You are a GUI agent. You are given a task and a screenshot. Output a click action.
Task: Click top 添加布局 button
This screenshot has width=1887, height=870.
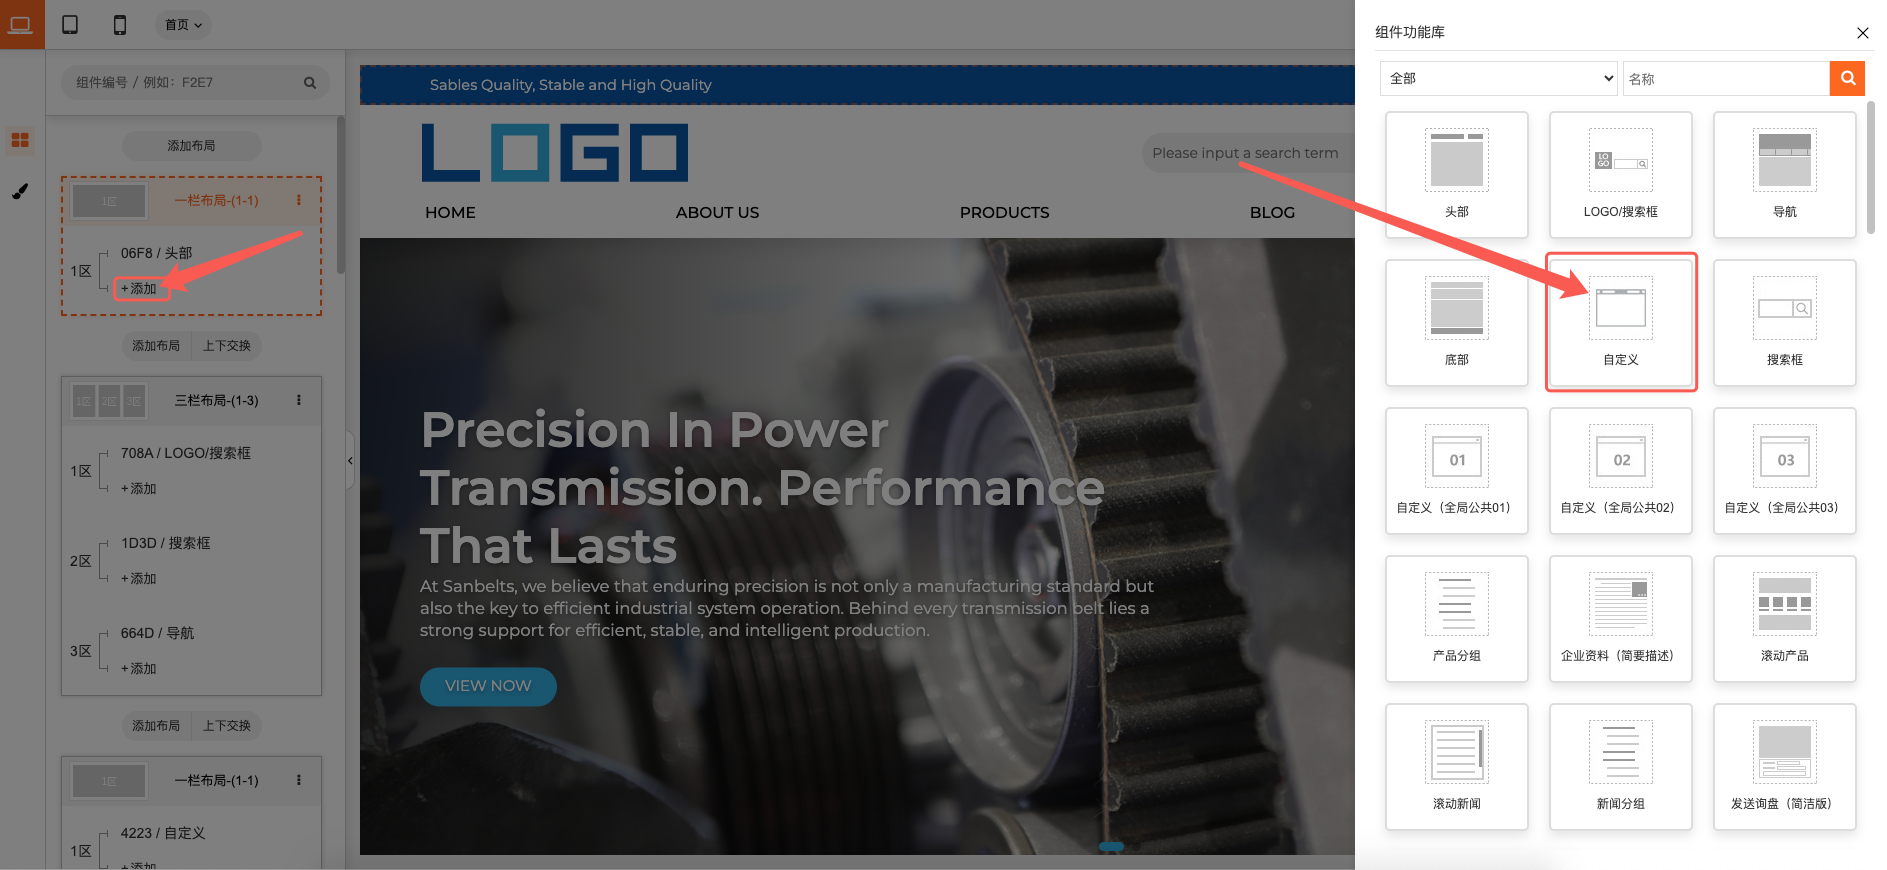[x=191, y=146]
